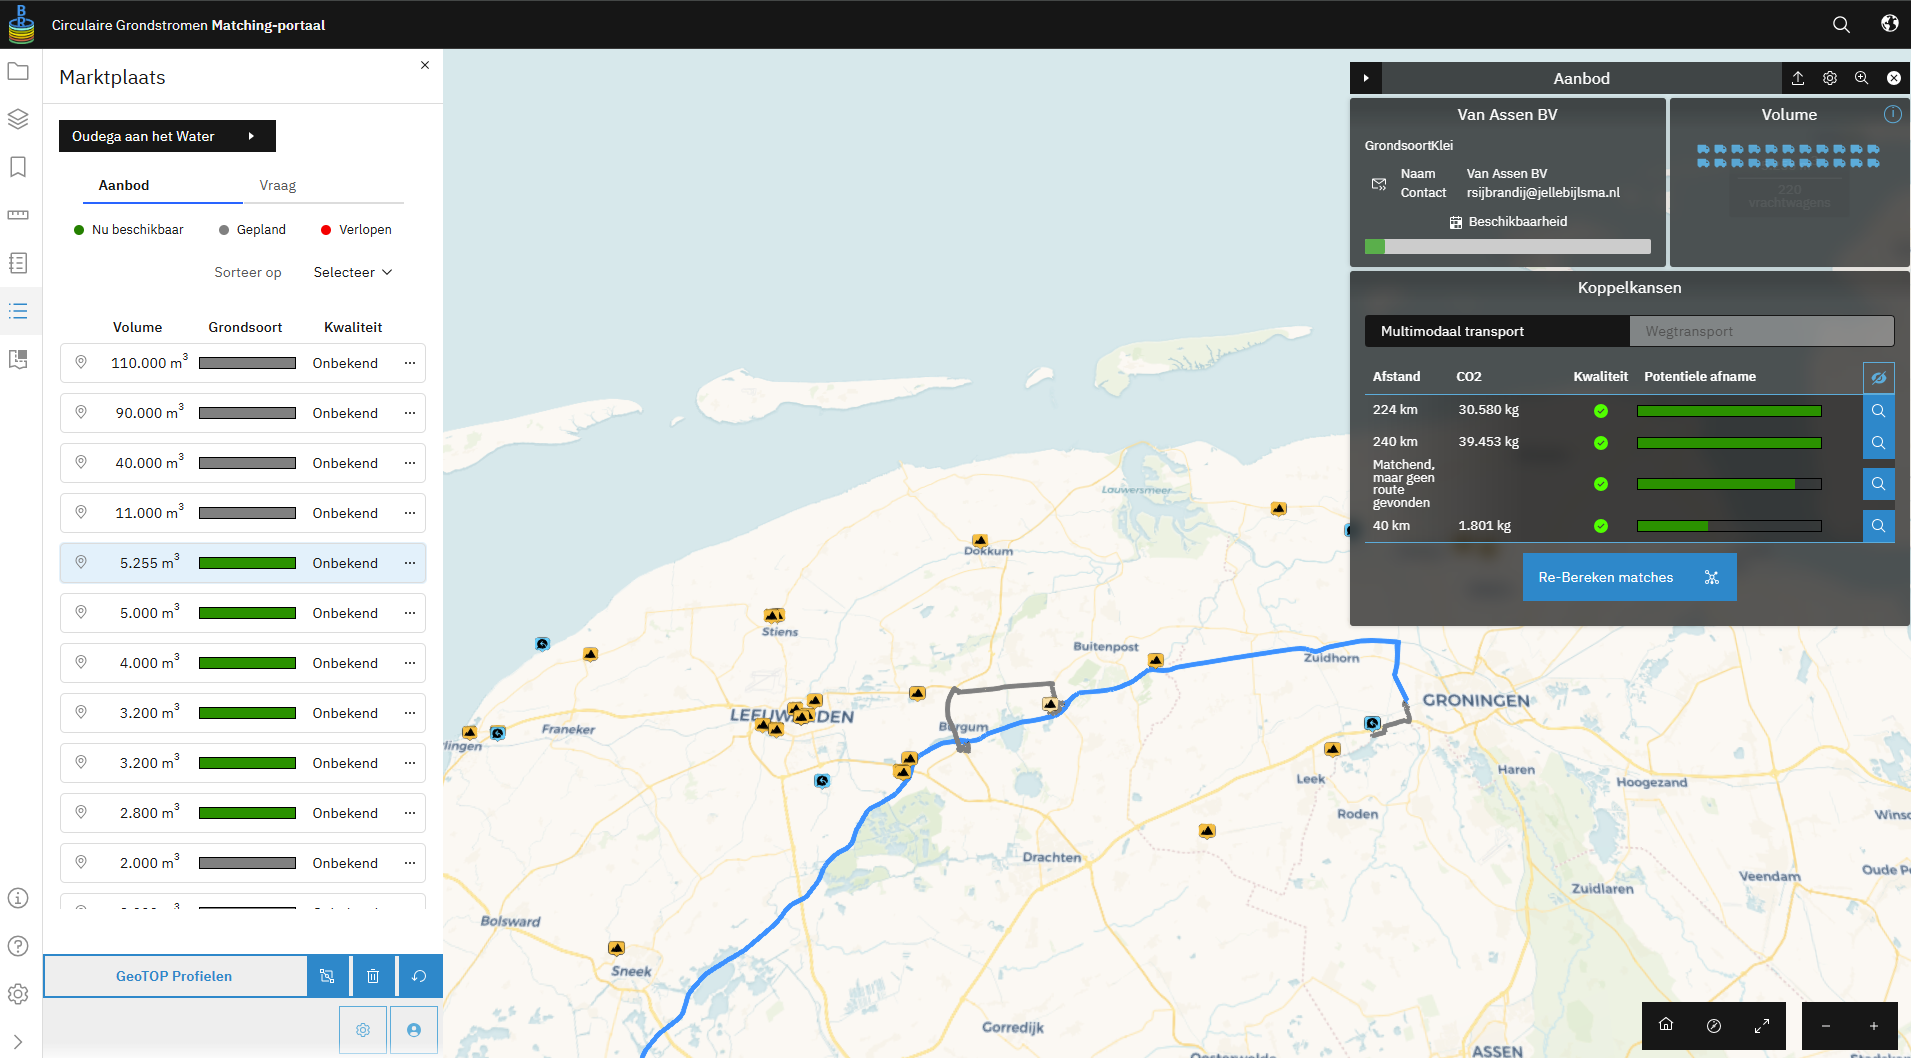Screen dimensions: 1911x1058
Task: Toggle route visibility eye icon in Koppelkansen
Action: pyautogui.click(x=1878, y=377)
